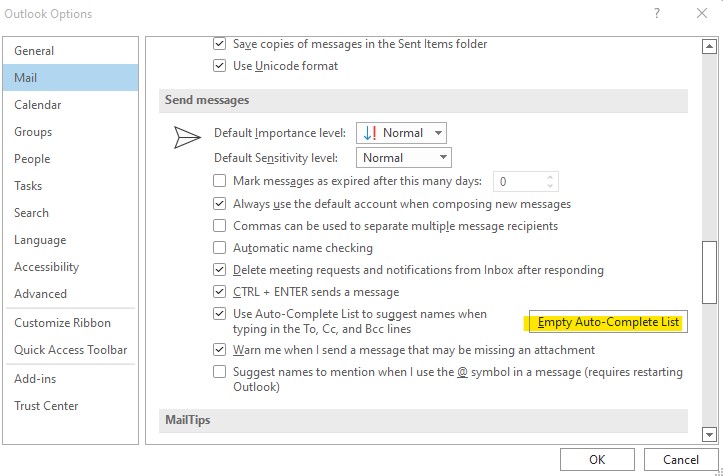
Task: Switch to the Tasks category
Action: click(x=70, y=186)
